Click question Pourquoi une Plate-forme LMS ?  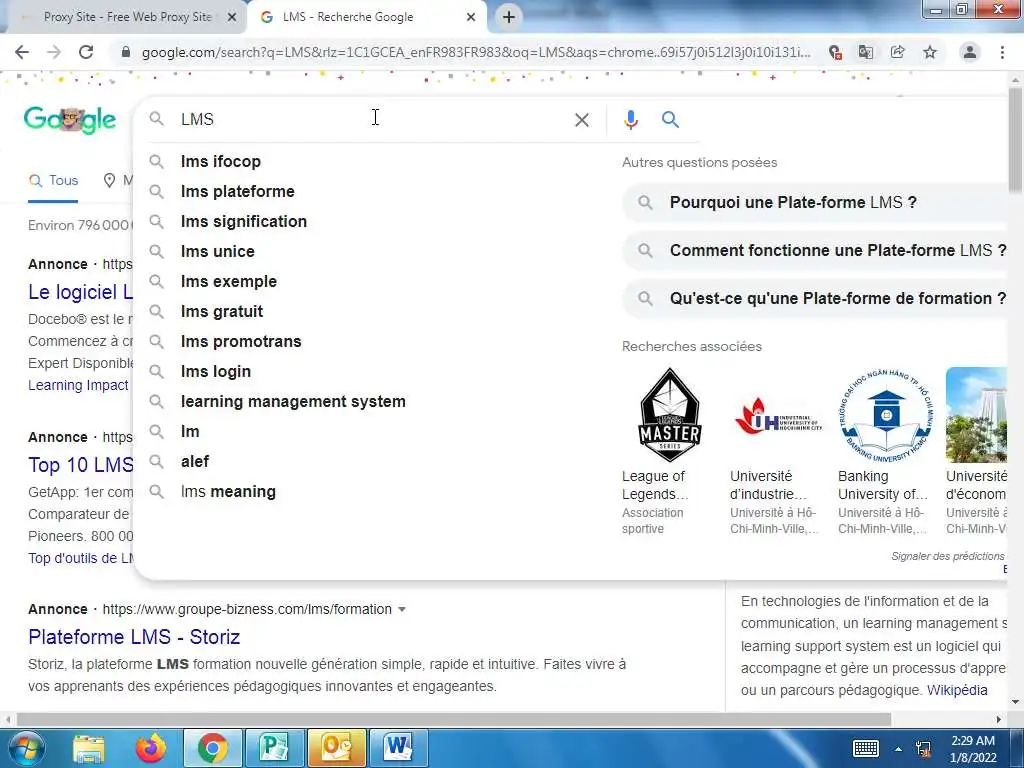pyautogui.click(x=814, y=202)
